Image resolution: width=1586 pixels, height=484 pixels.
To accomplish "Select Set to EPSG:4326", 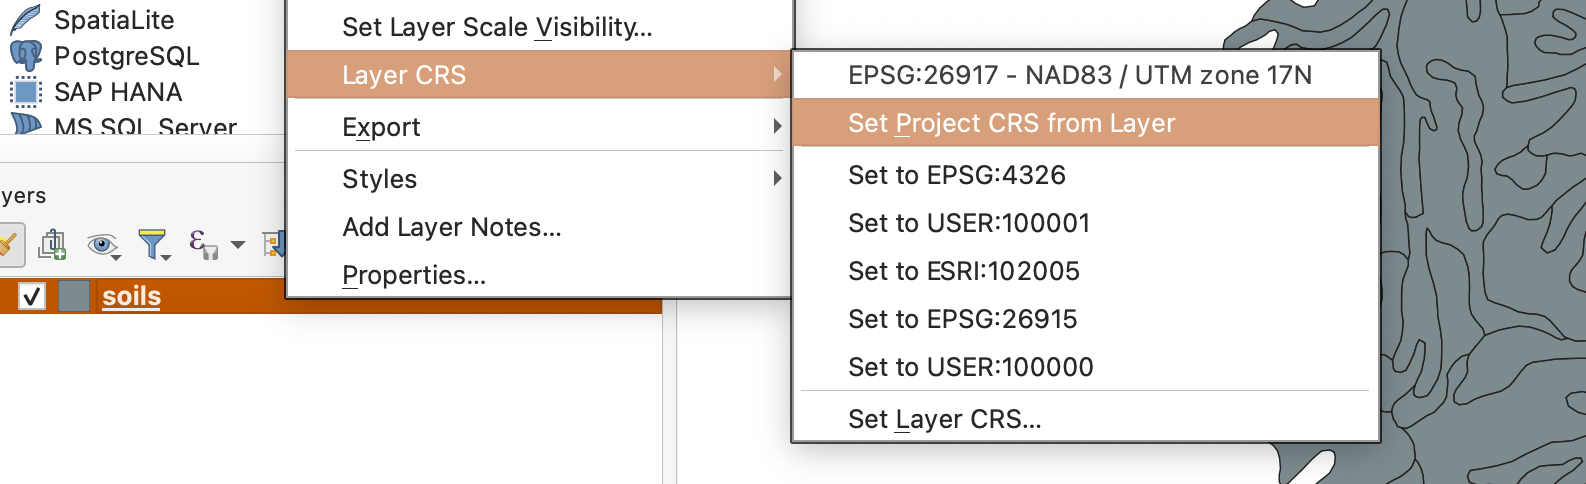I will (x=956, y=175).
